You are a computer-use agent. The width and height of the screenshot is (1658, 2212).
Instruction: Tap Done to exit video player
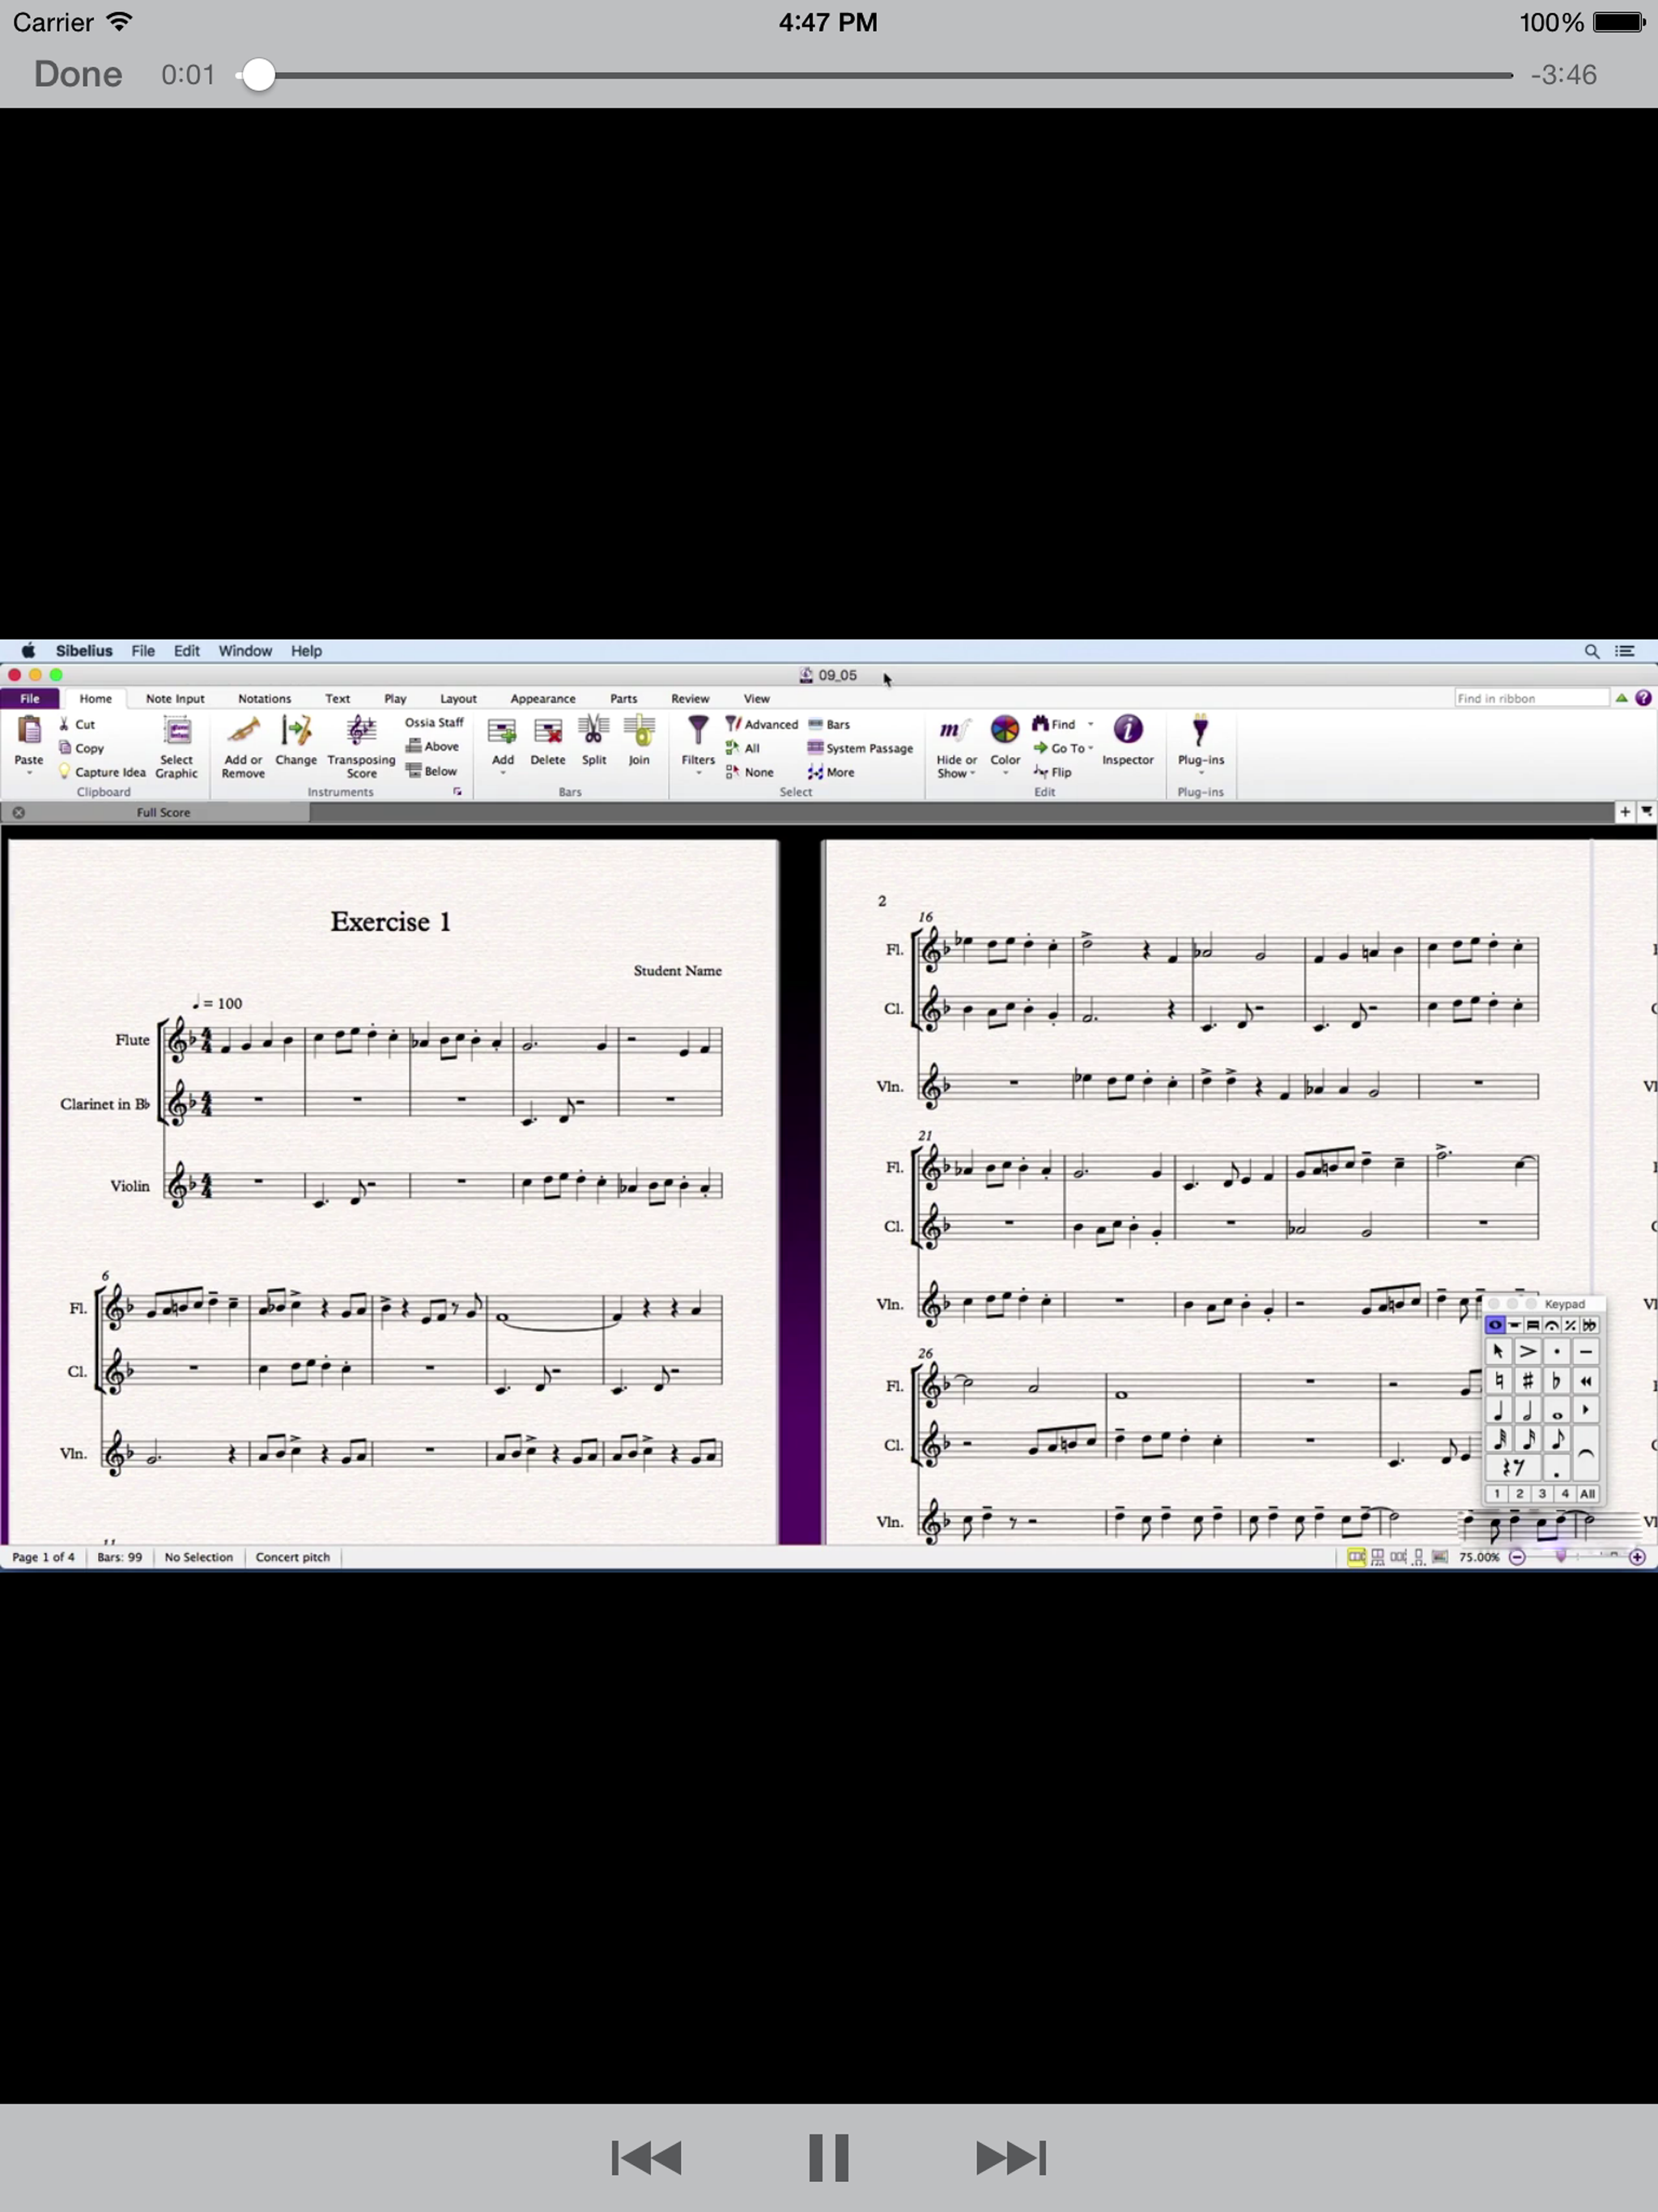(78, 75)
